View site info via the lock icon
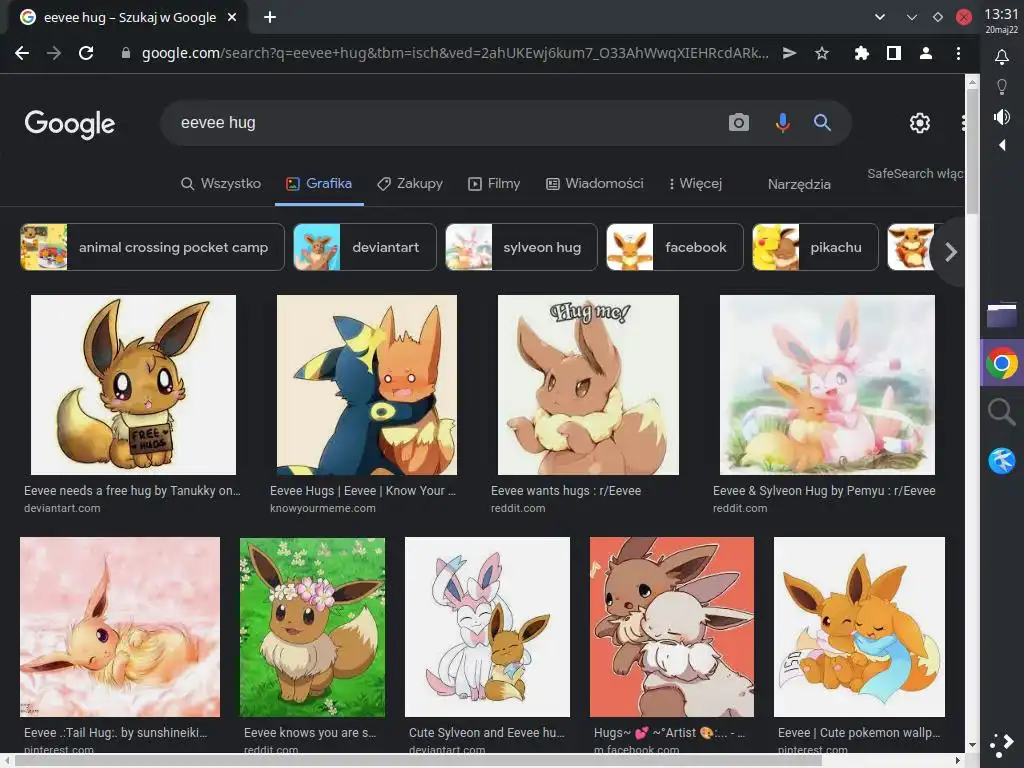 tap(126, 53)
